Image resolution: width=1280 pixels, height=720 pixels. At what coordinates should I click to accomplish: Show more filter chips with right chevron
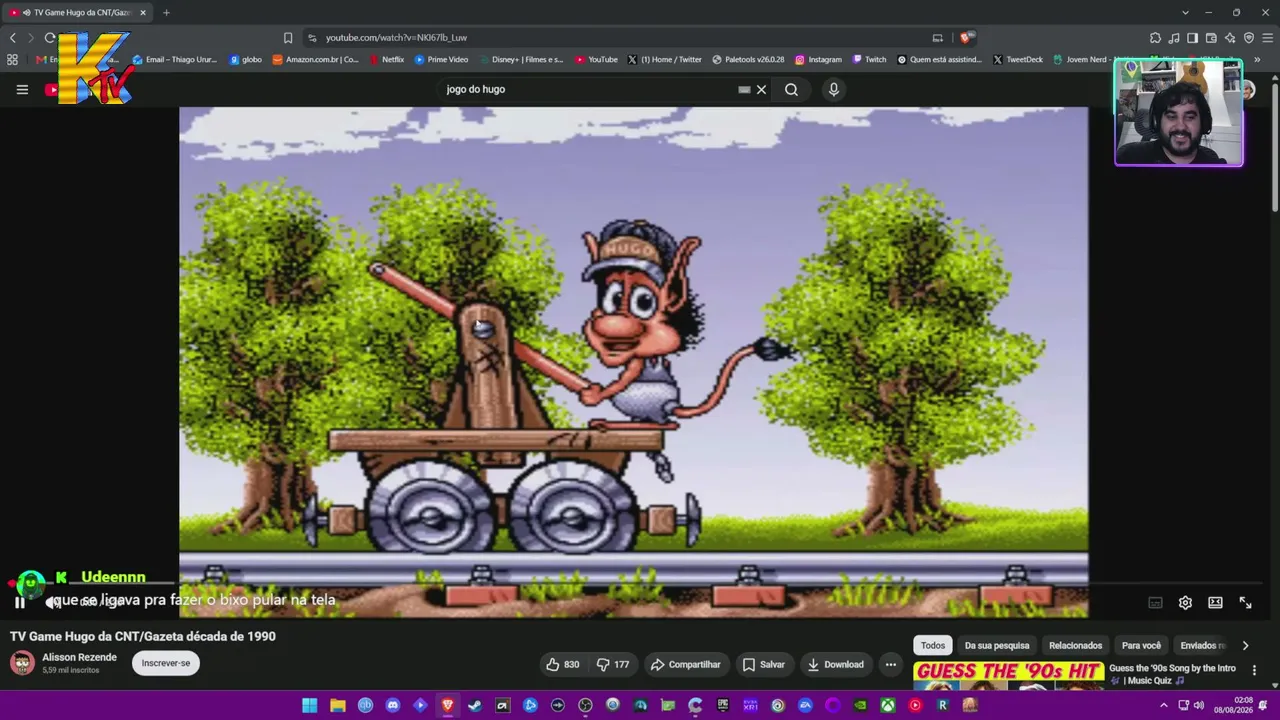[x=1245, y=645]
